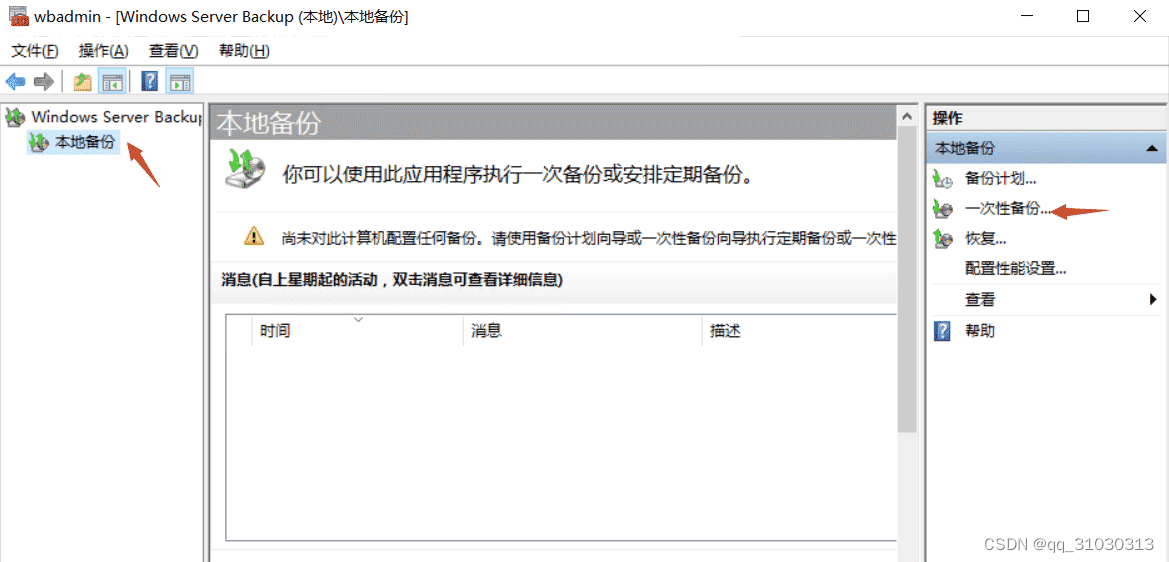Collapse the 本地备份 actions section
Viewport: 1169px width, 562px height.
pos(1151,148)
